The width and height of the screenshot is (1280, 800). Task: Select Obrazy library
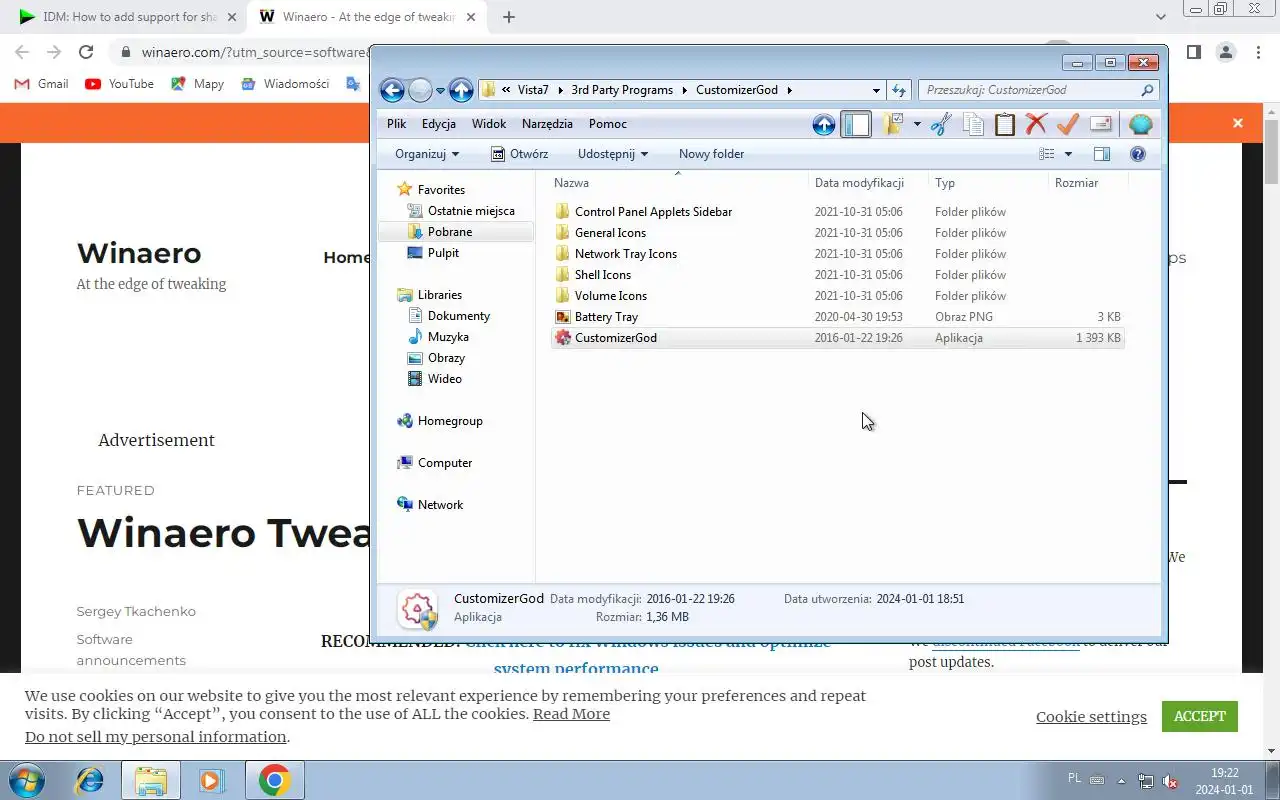(x=446, y=358)
